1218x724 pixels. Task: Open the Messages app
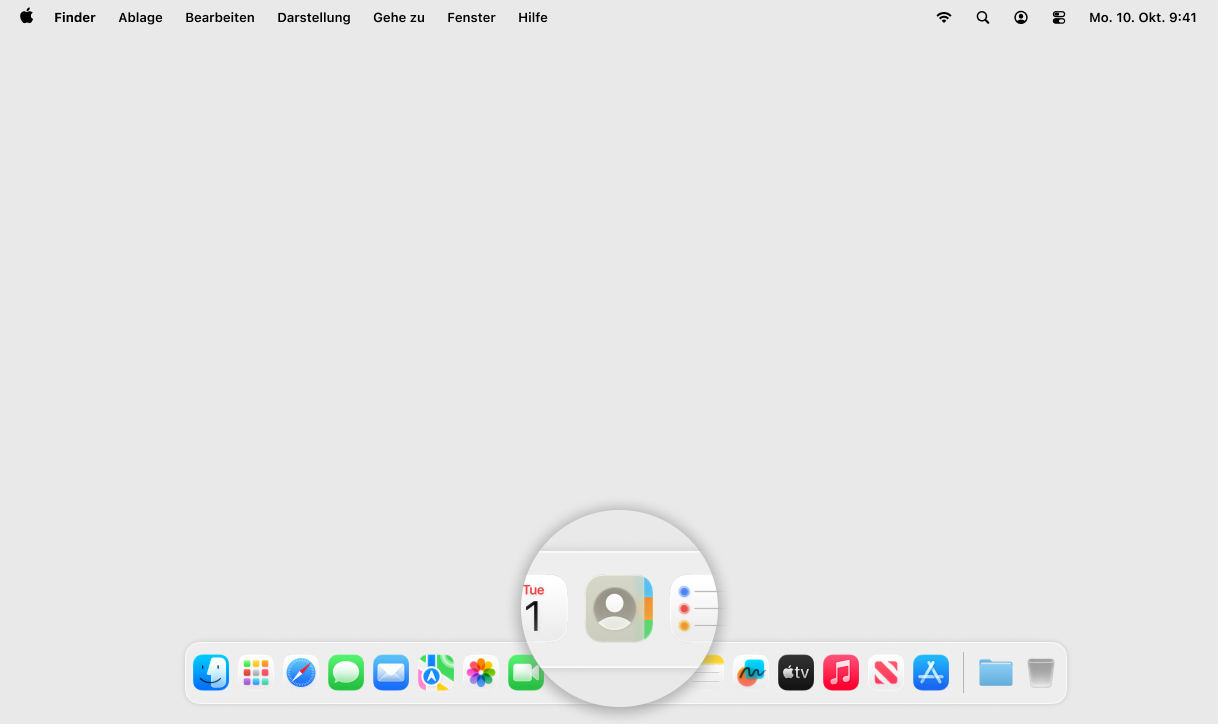click(x=346, y=673)
